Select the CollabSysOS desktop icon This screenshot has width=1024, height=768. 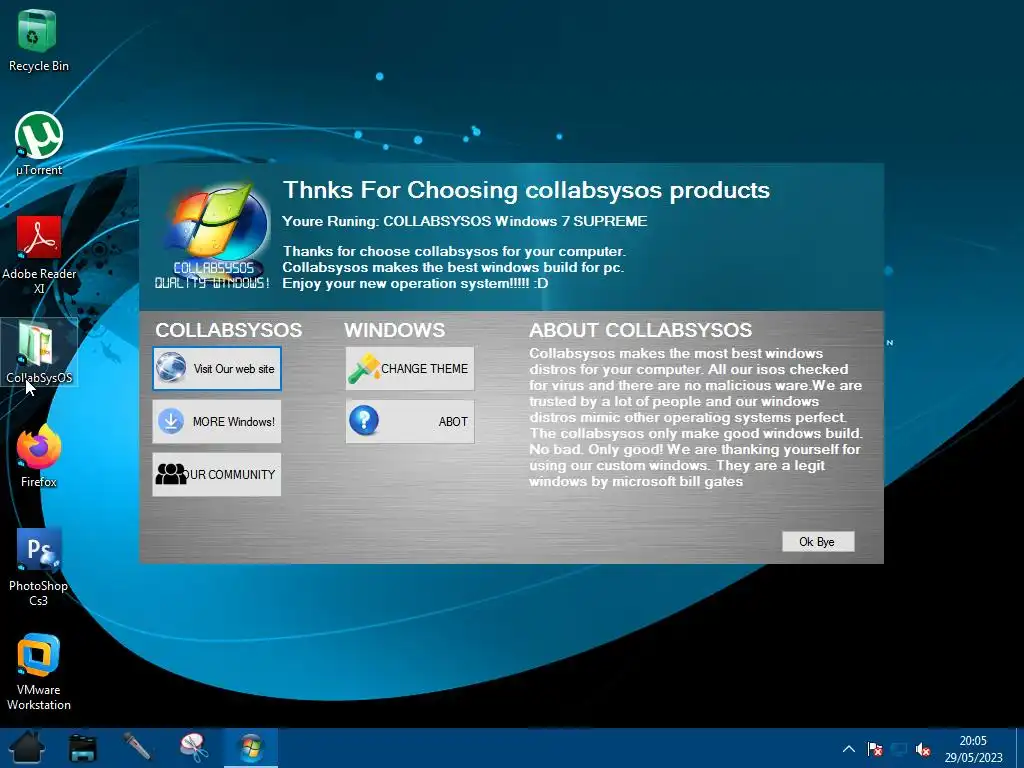click(39, 353)
